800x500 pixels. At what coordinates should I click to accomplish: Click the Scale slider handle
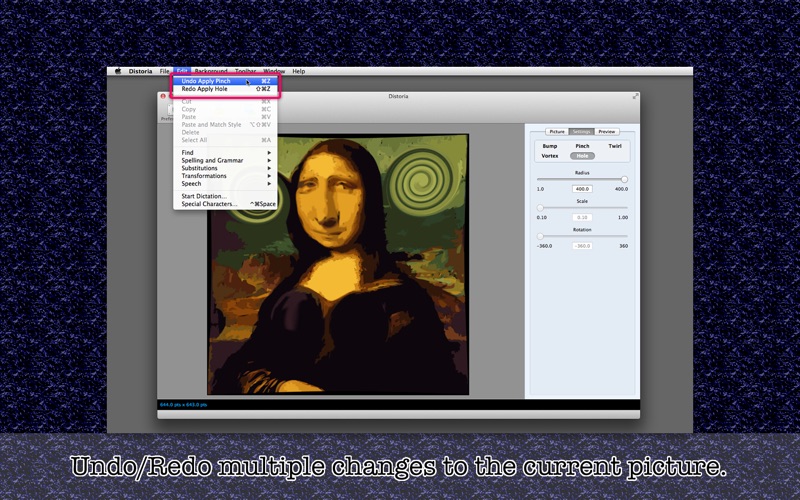pos(540,208)
